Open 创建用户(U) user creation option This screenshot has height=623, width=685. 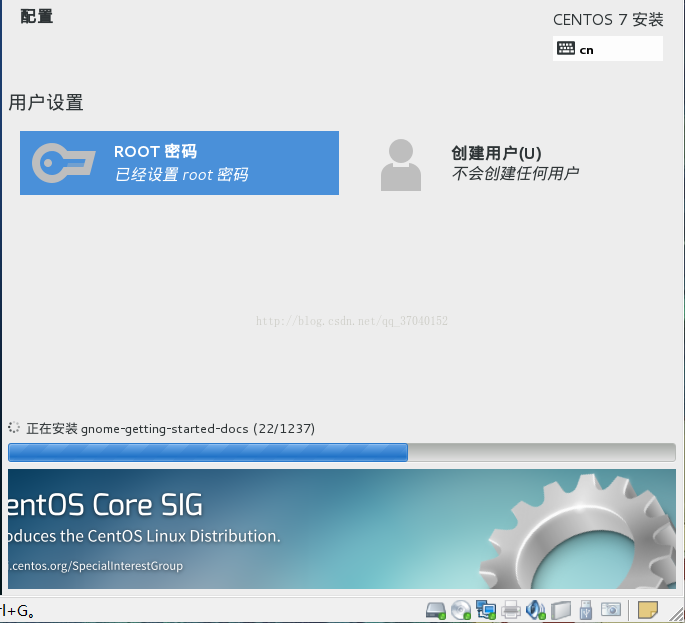[496, 153]
